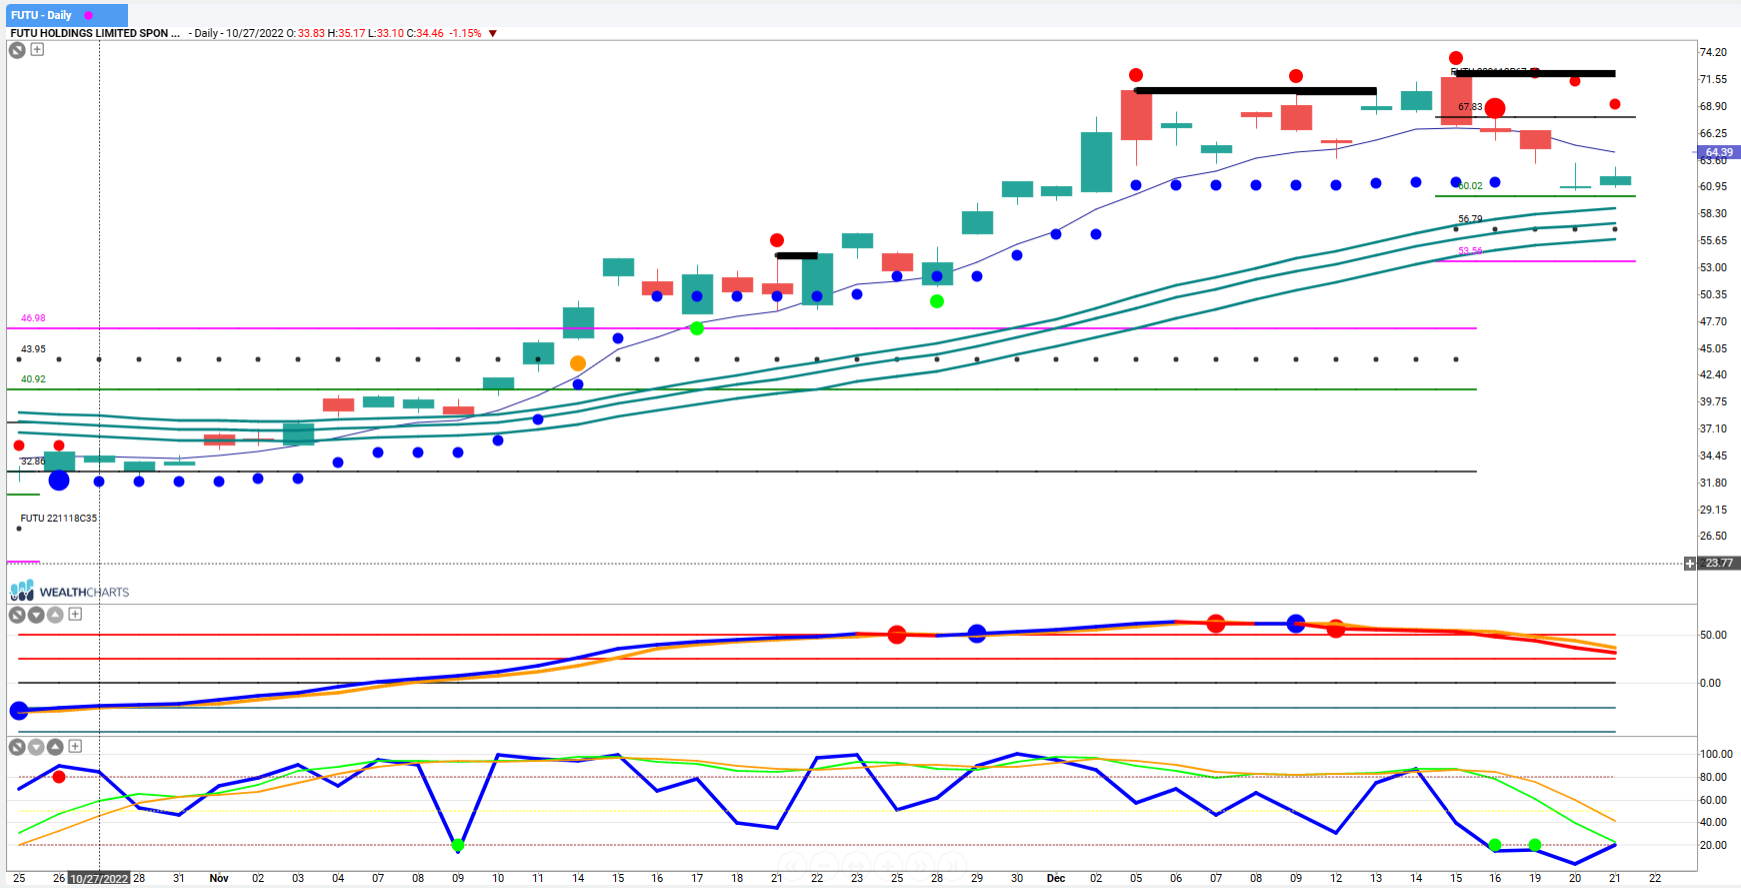Click the 50.00 oscillator axis label
Viewport: 1741px width, 888px height.
pyautogui.click(x=1711, y=635)
